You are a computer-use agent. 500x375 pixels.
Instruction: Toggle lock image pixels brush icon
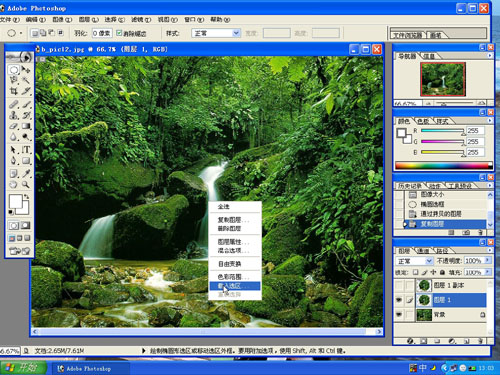coord(424,272)
